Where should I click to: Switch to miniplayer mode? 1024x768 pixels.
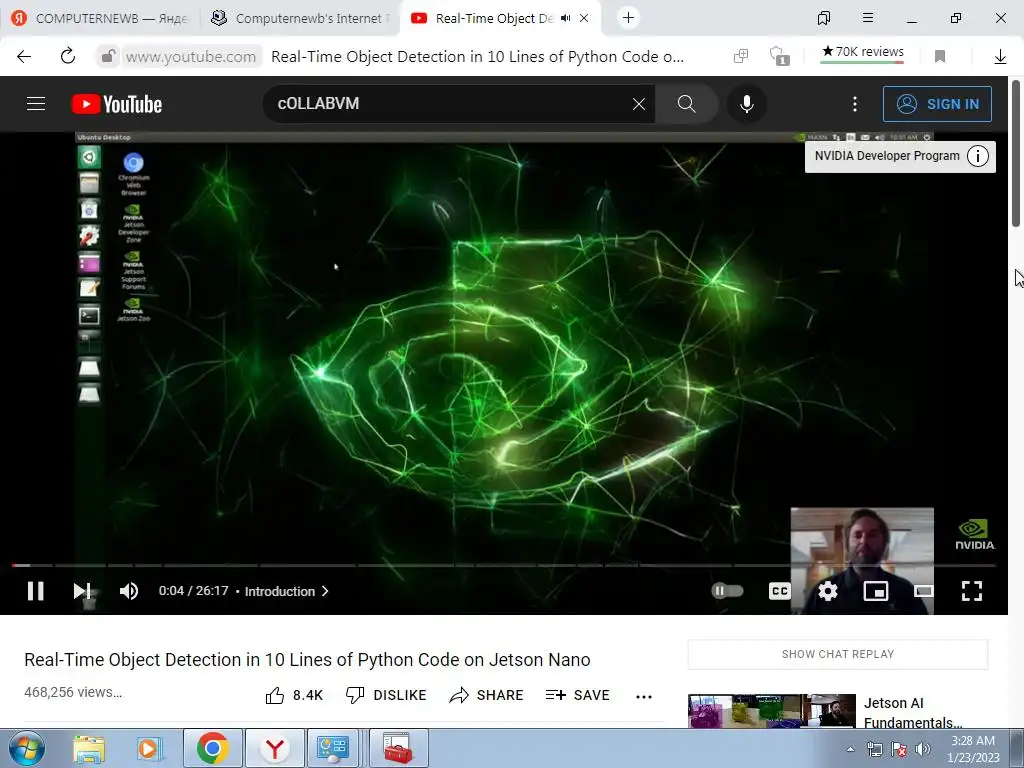click(875, 591)
